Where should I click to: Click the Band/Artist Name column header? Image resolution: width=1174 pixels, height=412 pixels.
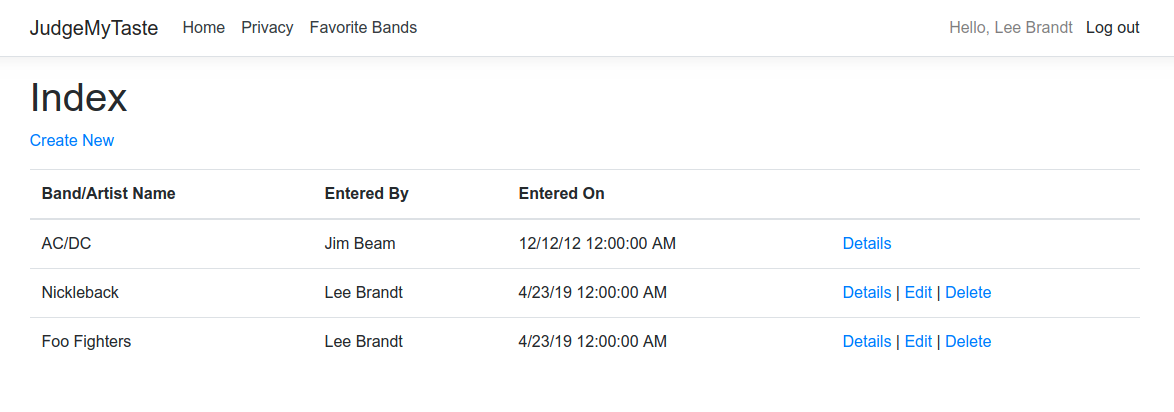pos(108,194)
